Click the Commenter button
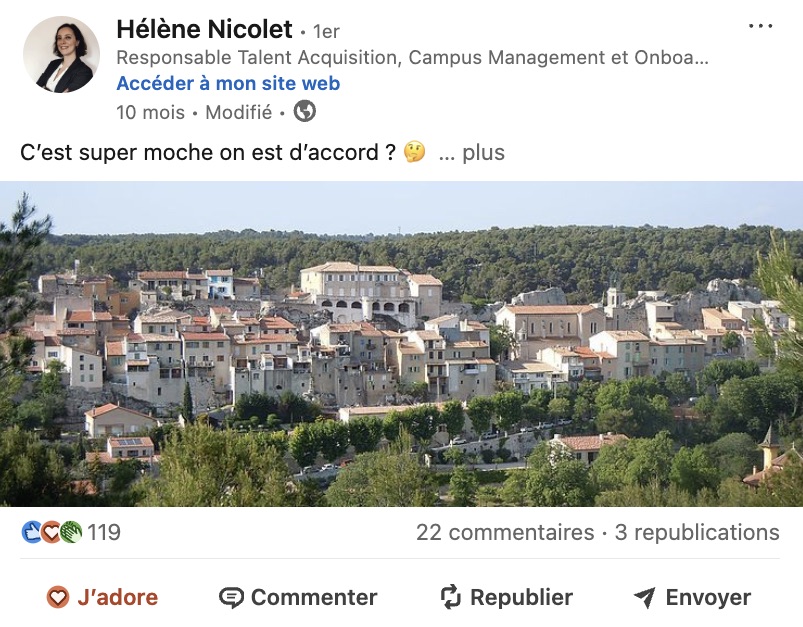 (298, 597)
